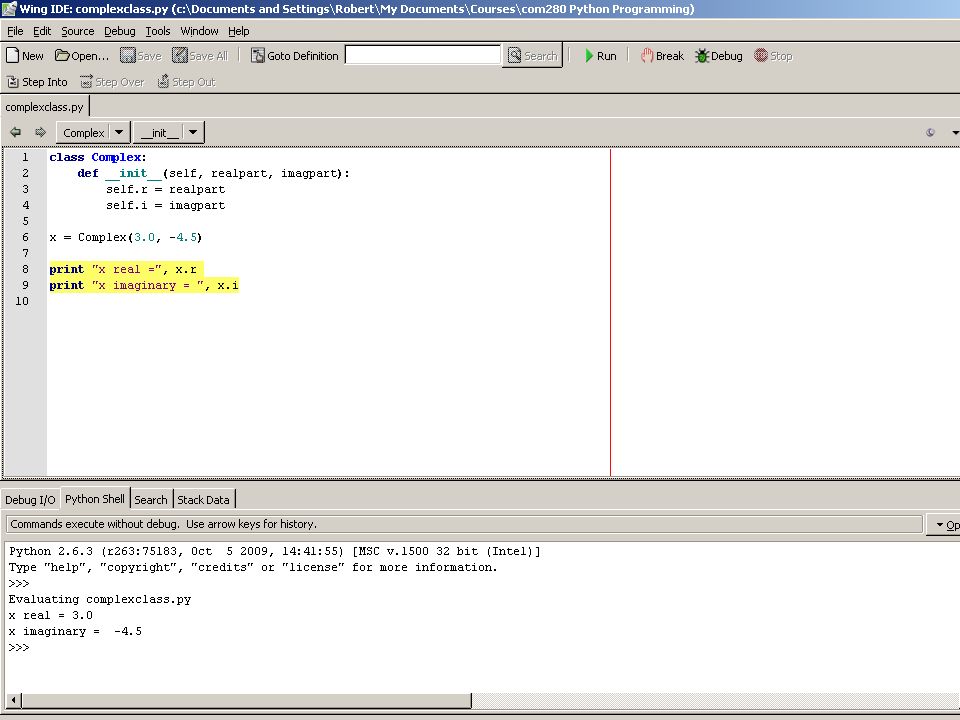Click the Save All toolbar button
Screen dimensions: 960x720
tap(200, 56)
